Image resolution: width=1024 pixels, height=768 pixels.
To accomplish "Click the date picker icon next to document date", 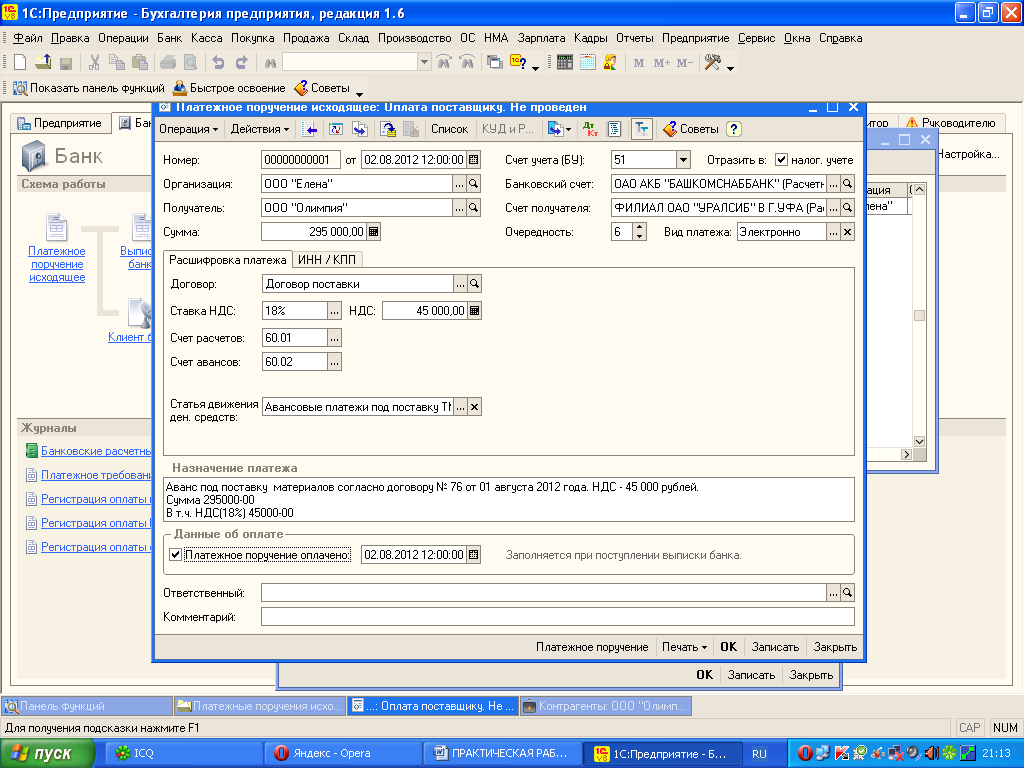I will coord(474,159).
